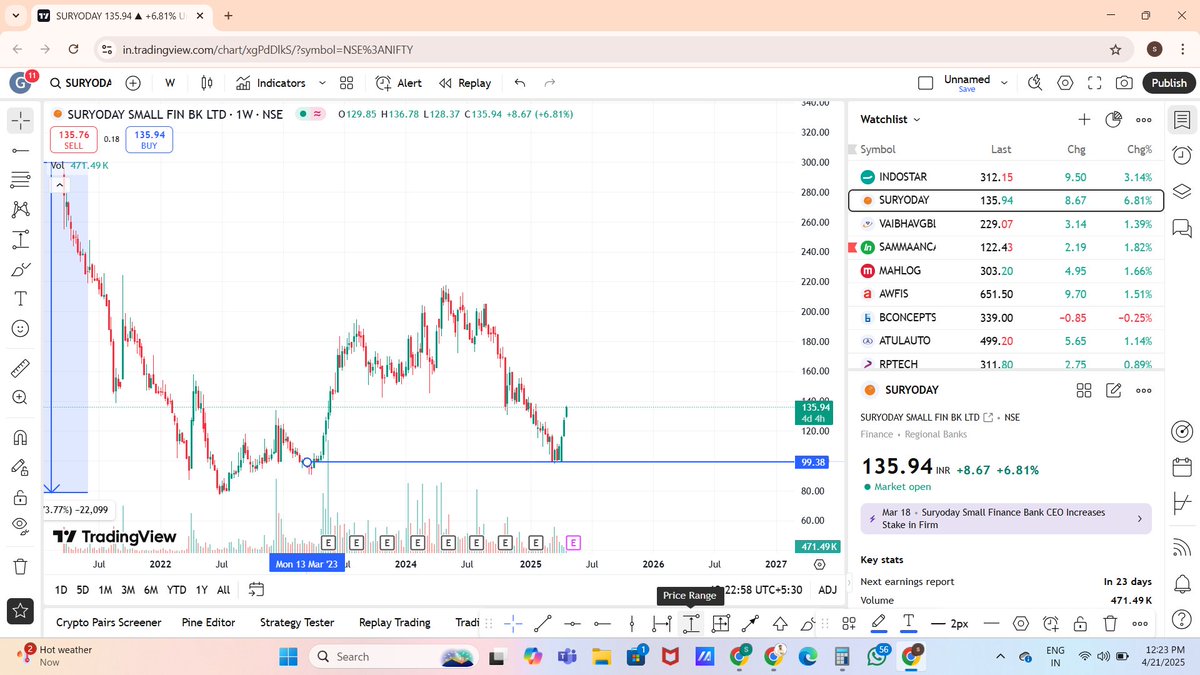Screen dimensions: 1200x675
Task: Open the W timeframe interval dropdown
Action: (x=170, y=83)
